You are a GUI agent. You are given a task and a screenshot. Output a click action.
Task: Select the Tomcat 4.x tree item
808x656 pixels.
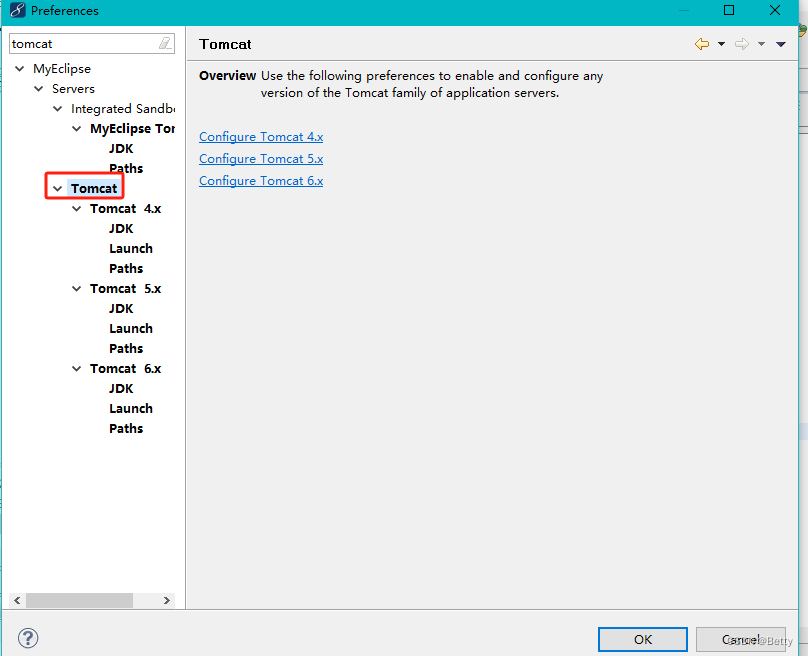pos(125,209)
